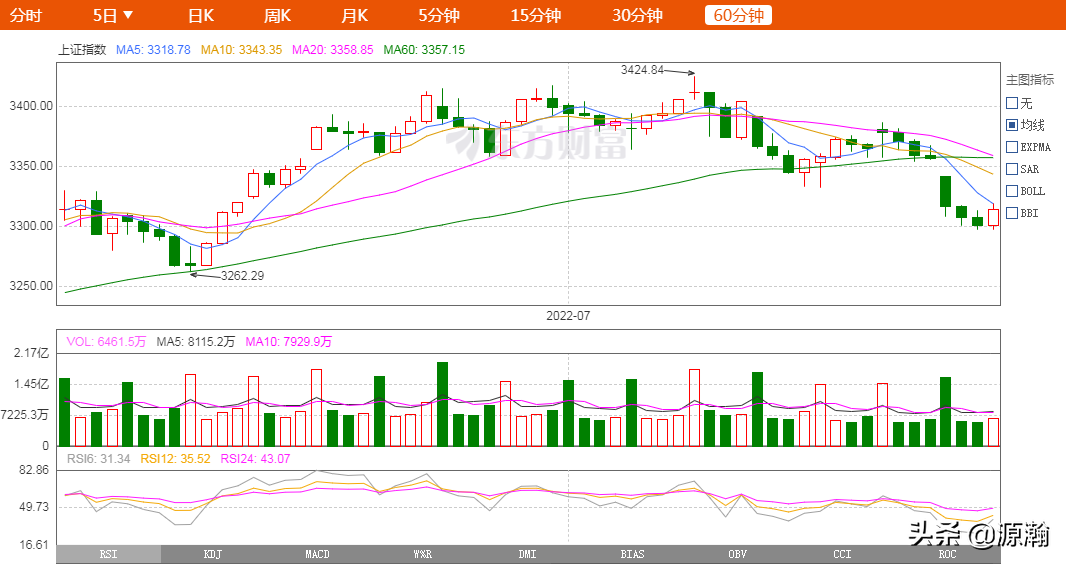Select the RSI indicator tab

(x=109, y=554)
